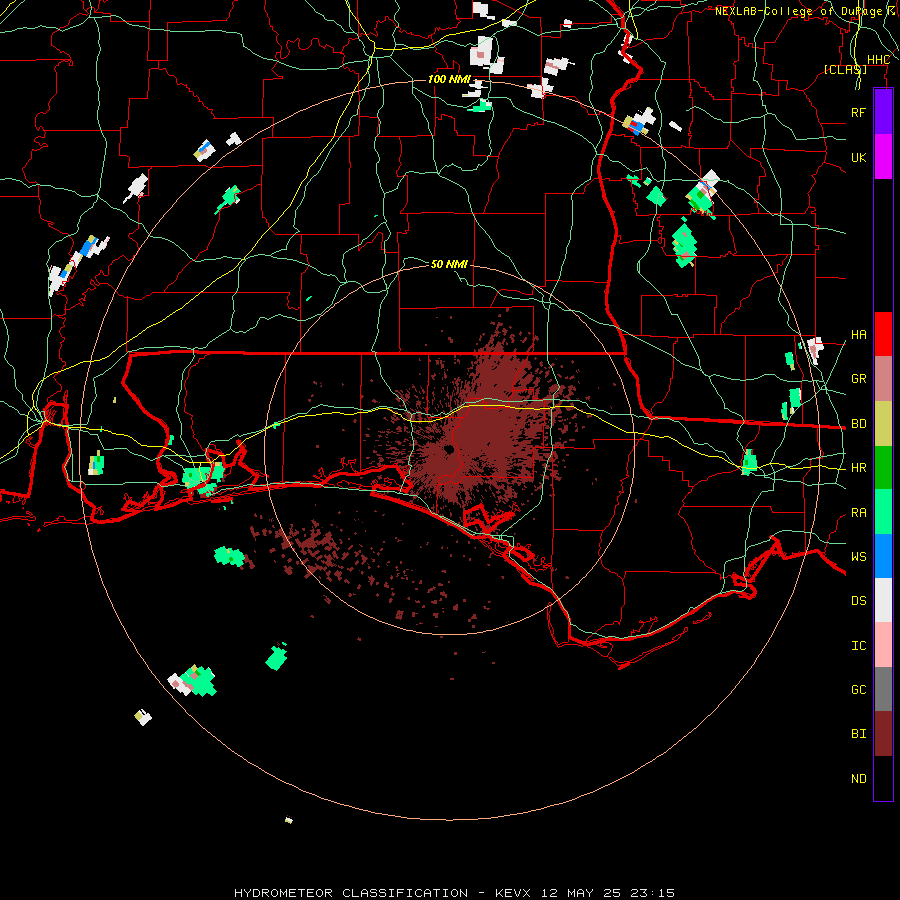Select the GC ground clutter gray swatch
900x900 pixels.
coord(883,689)
